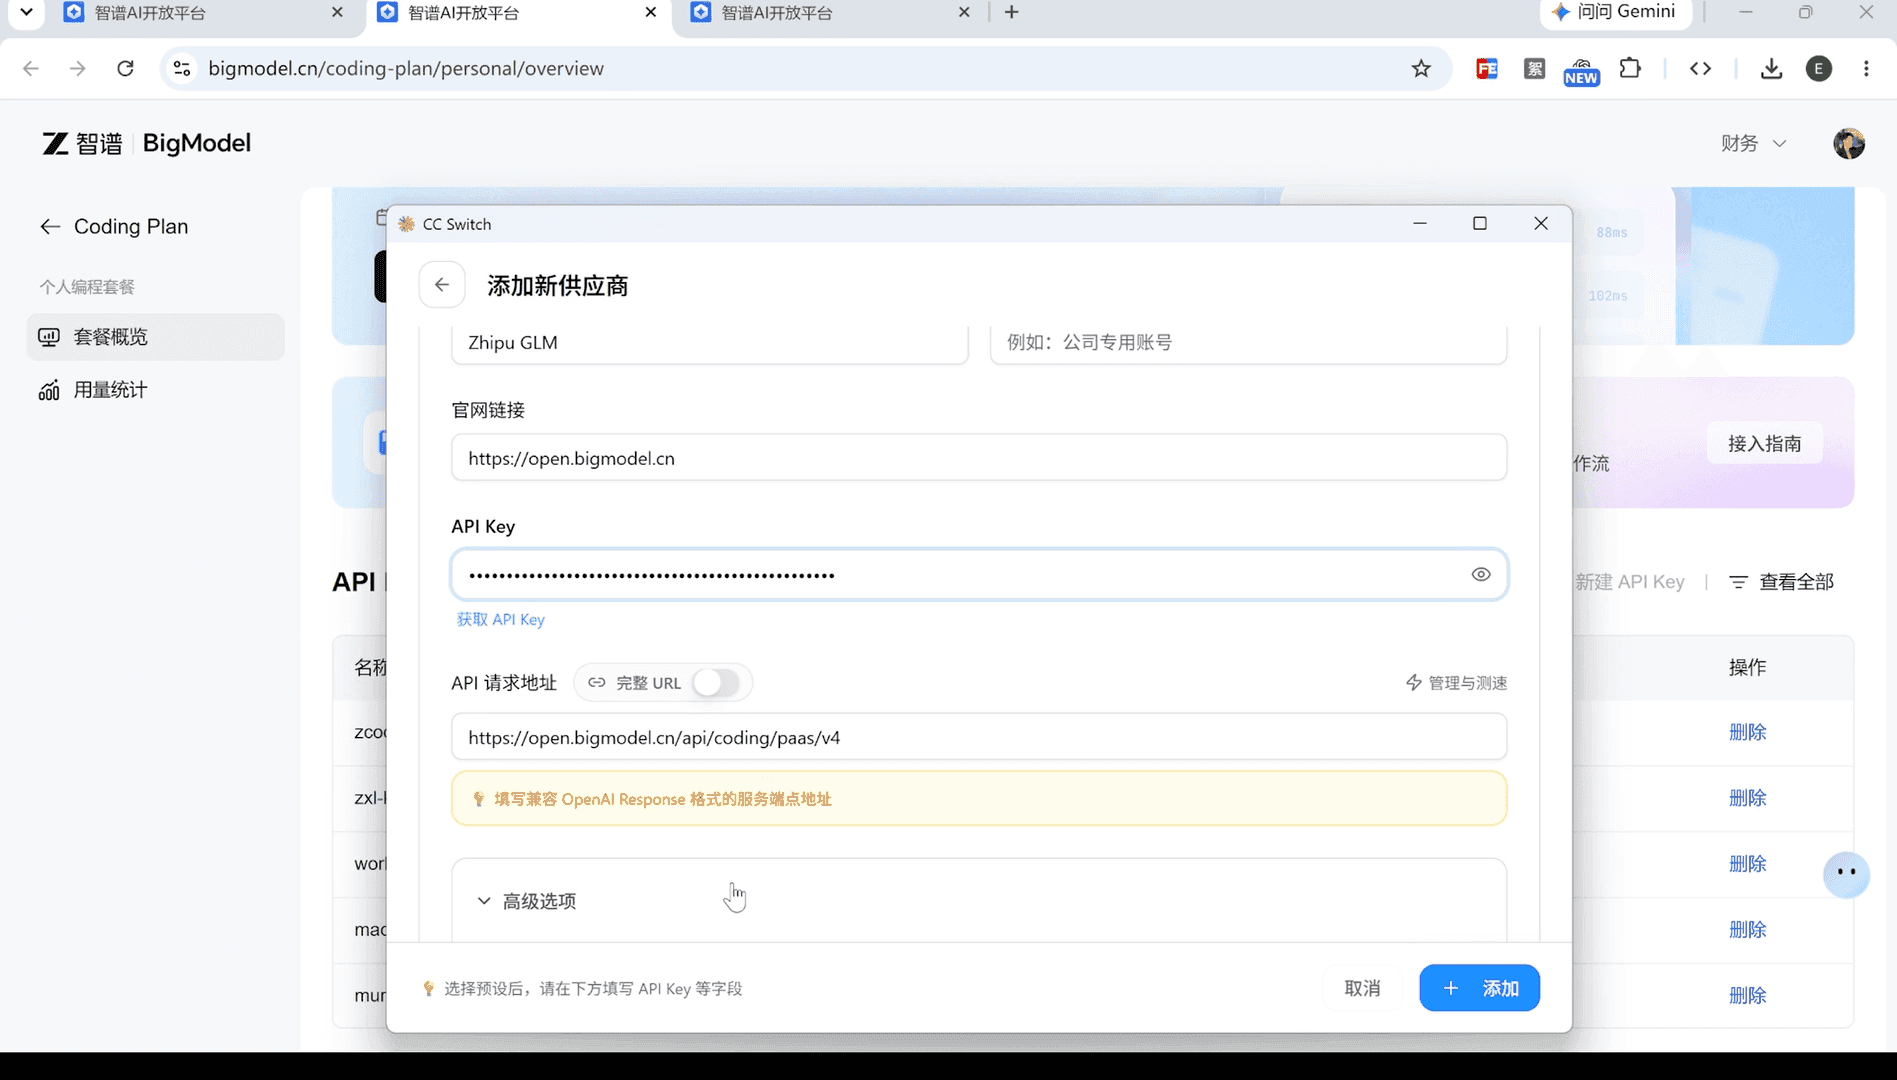This screenshot has width=1897, height=1080.
Task: Select 套餐概览 in sidebar
Action: [x=155, y=337]
